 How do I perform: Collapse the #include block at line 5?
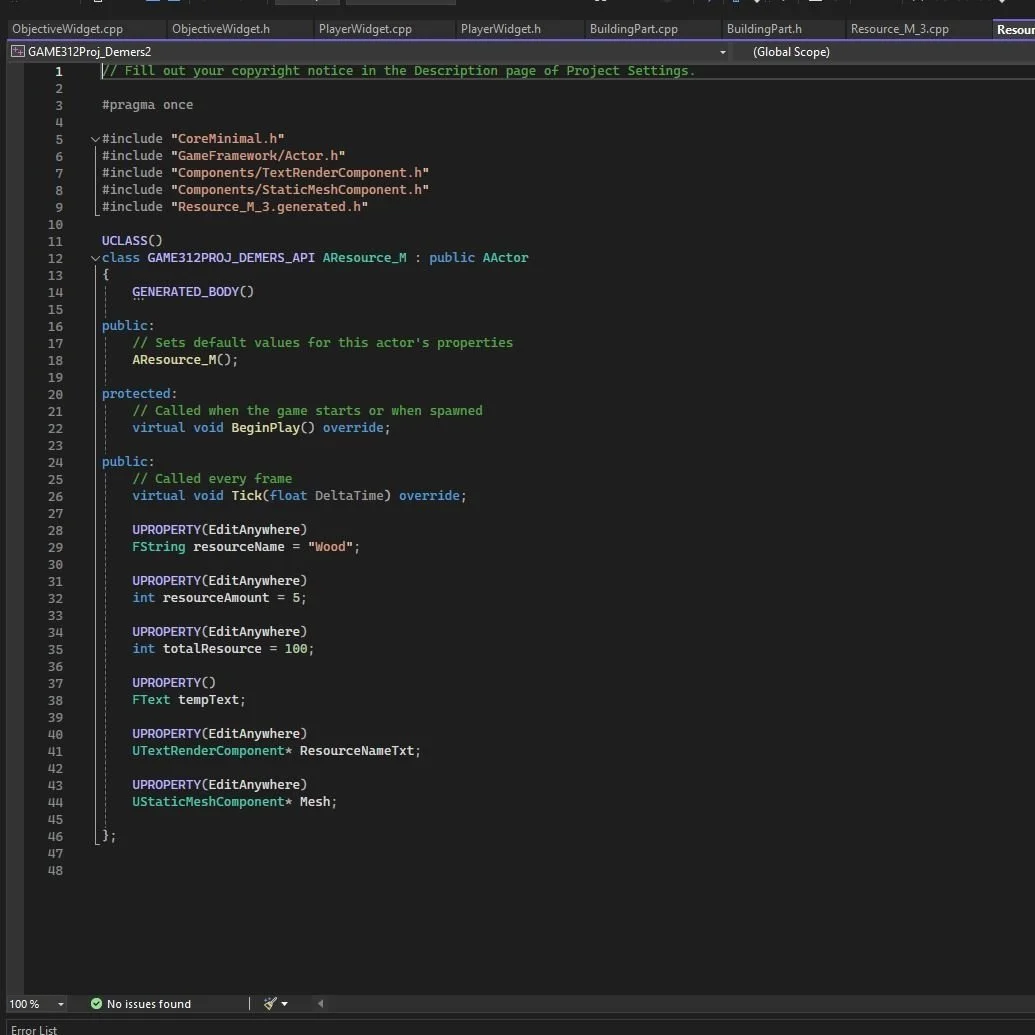pyautogui.click(x=95, y=139)
